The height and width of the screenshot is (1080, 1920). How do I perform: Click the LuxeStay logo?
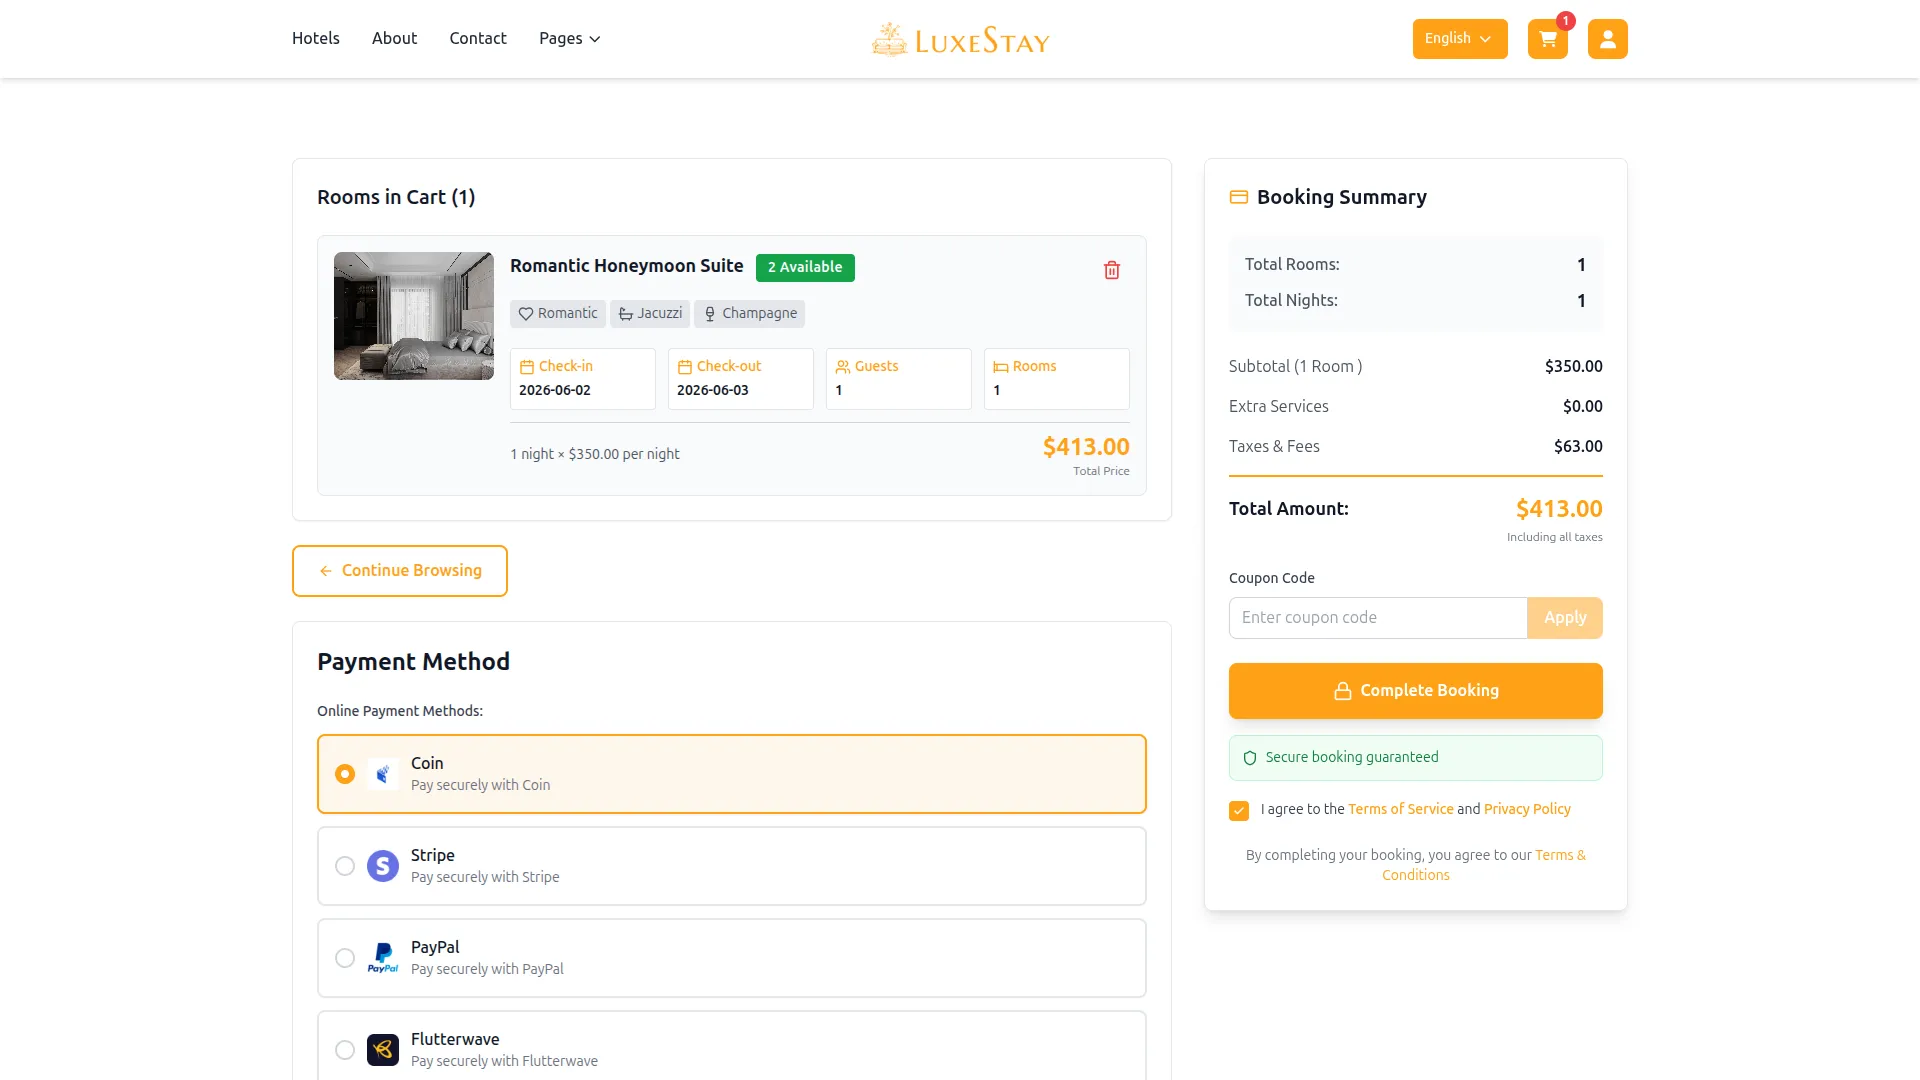960,39
